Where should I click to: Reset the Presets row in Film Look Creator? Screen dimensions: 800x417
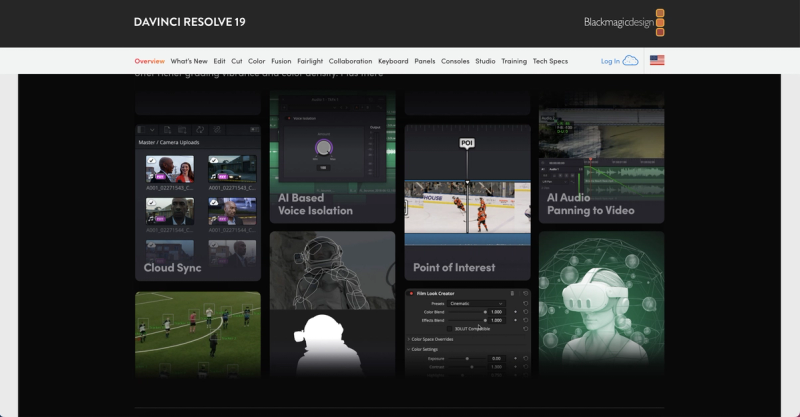pyautogui.click(x=526, y=303)
